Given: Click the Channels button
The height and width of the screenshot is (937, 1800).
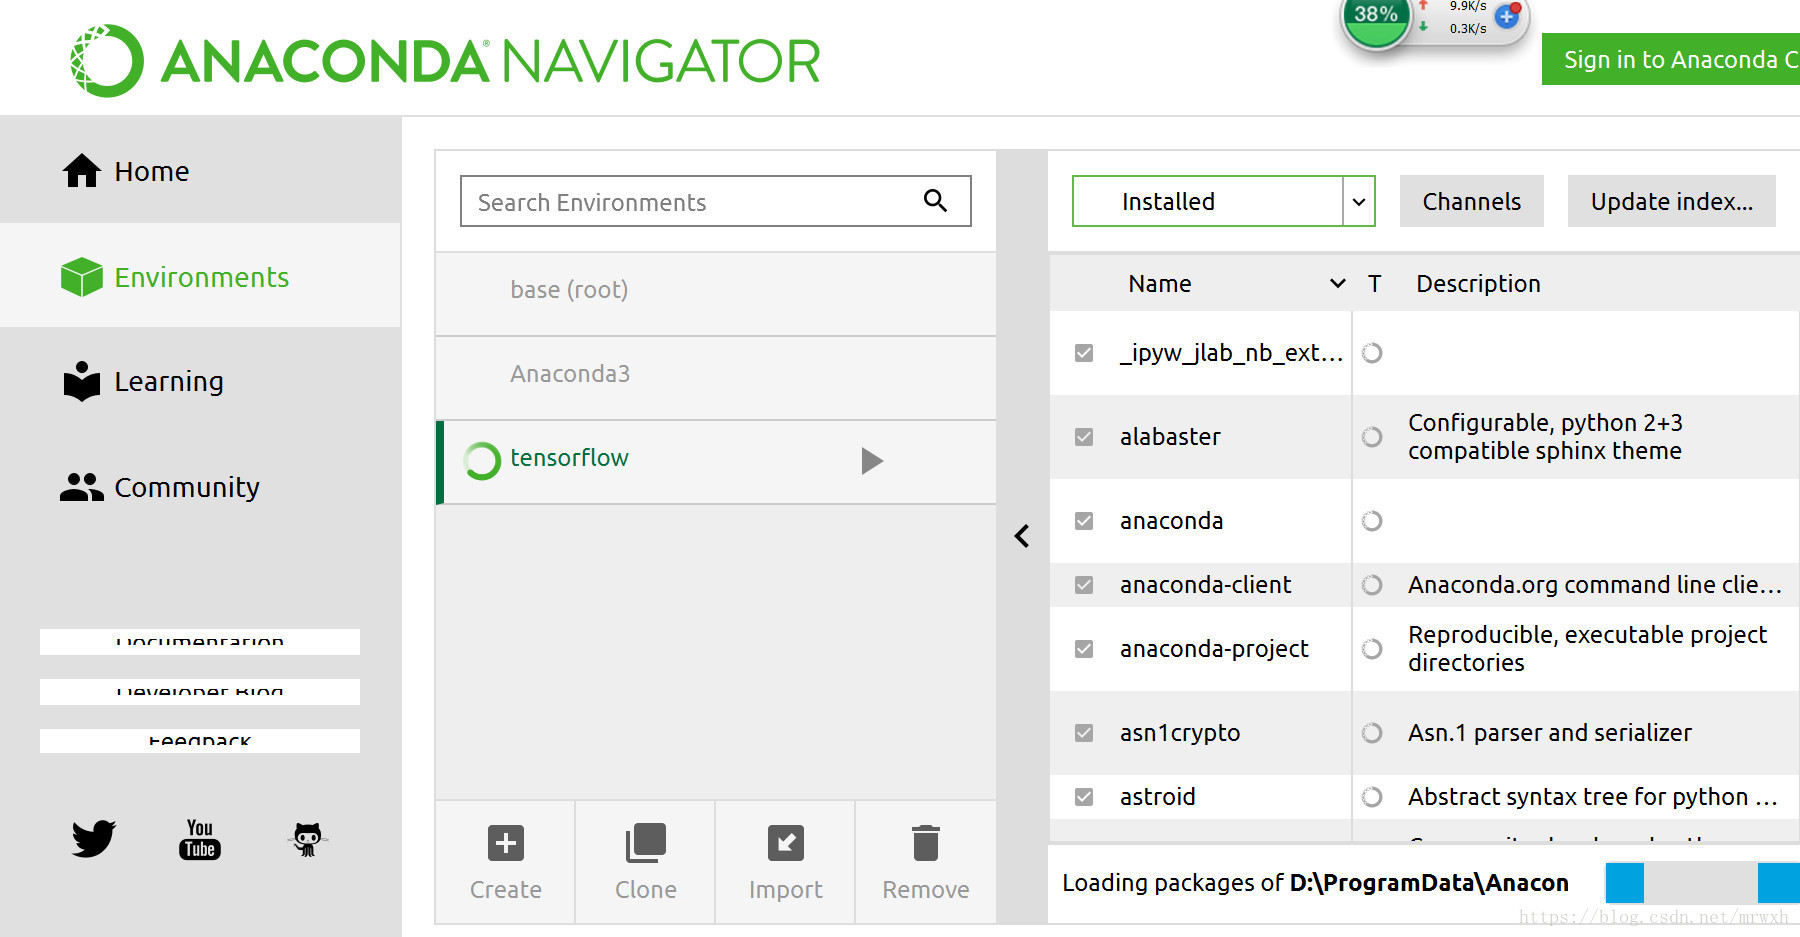Looking at the screenshot, I should (x=1472, y=201).
